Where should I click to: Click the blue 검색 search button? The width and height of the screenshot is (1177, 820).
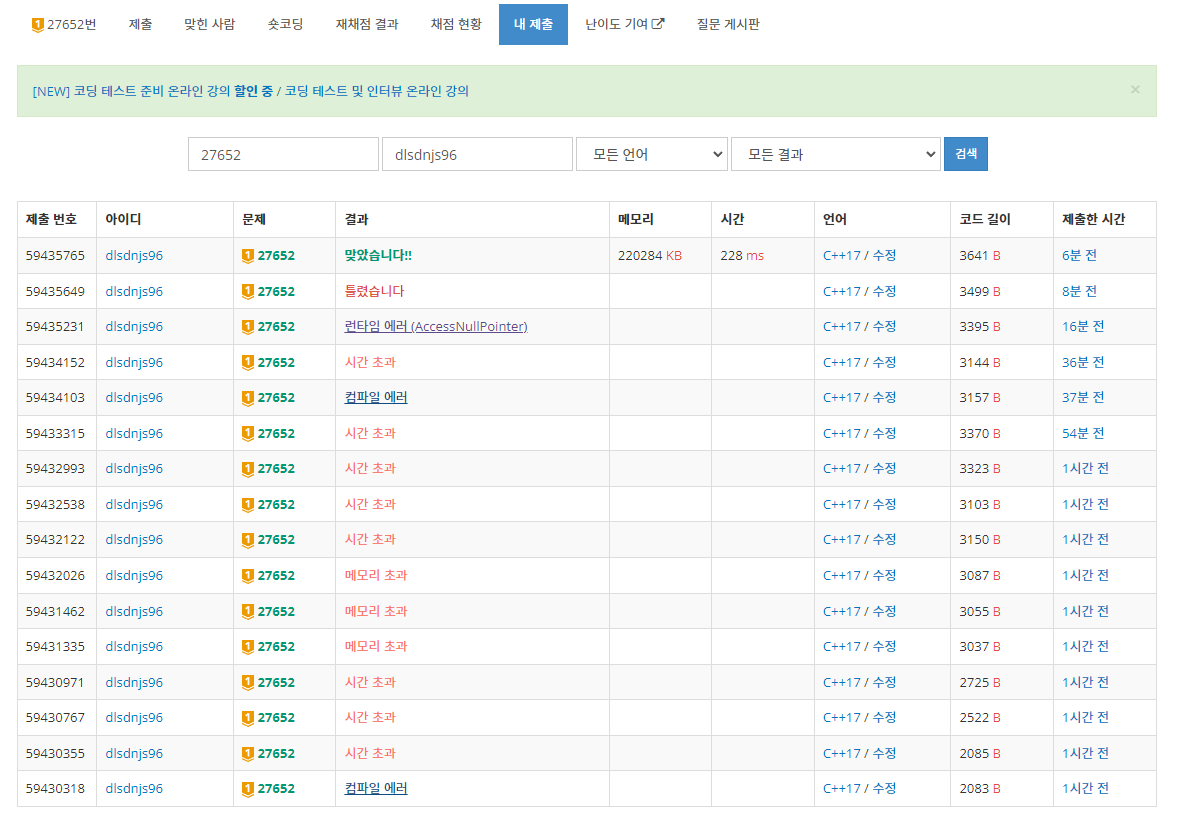pyautogui.click(x=965, y=154)
